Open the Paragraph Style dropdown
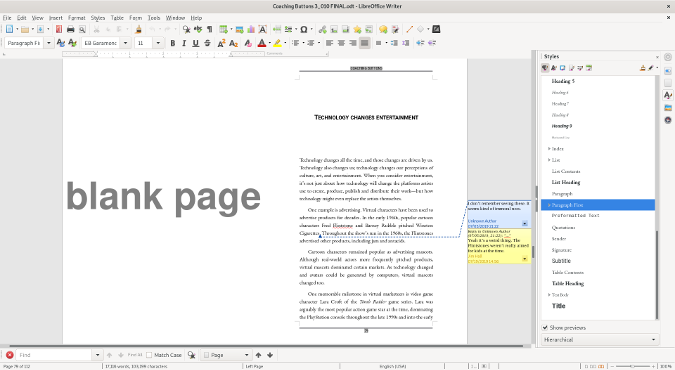 pos(49,43)
